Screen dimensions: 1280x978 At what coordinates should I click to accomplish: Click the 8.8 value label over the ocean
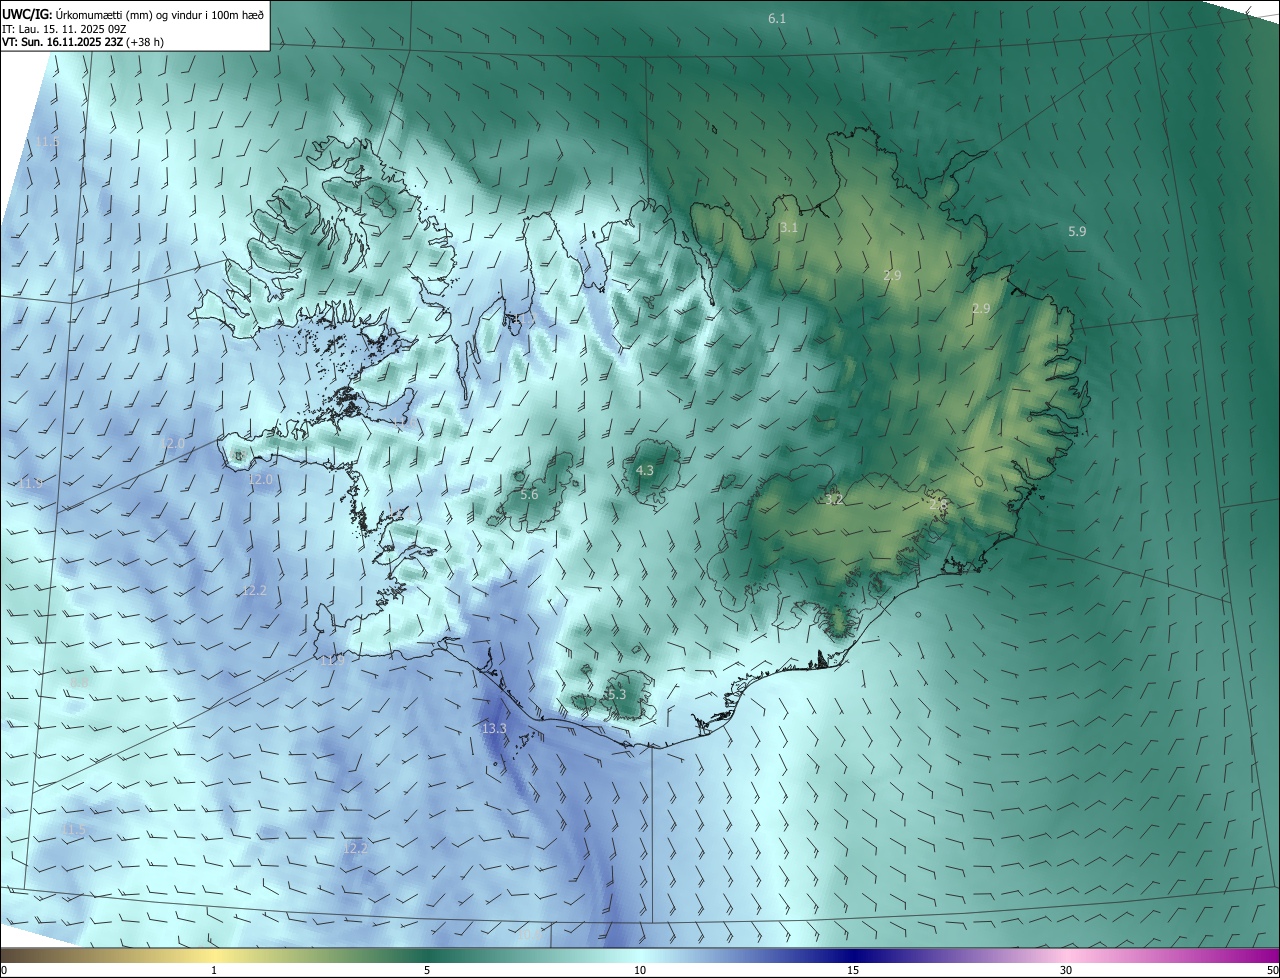(79, 681)
